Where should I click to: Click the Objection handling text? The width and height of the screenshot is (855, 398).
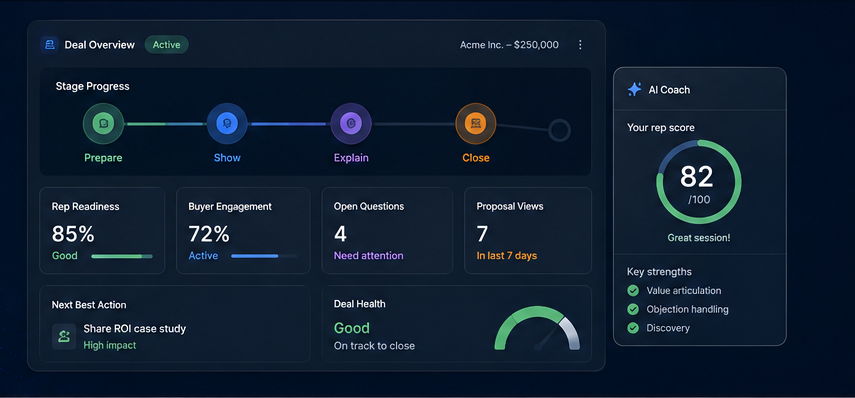click(687, 309)
